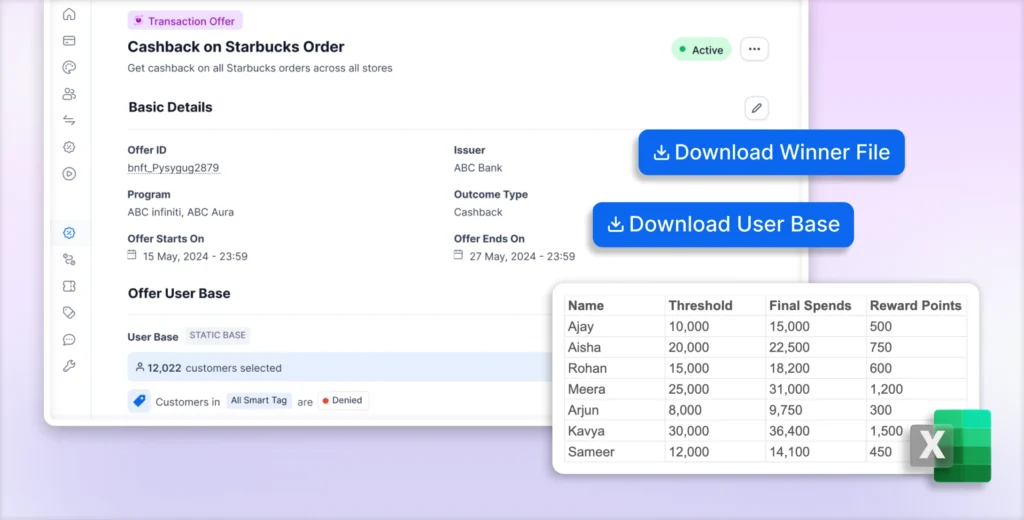
Task: Click the Download User Base button
Action: click(x=723, y=224)
